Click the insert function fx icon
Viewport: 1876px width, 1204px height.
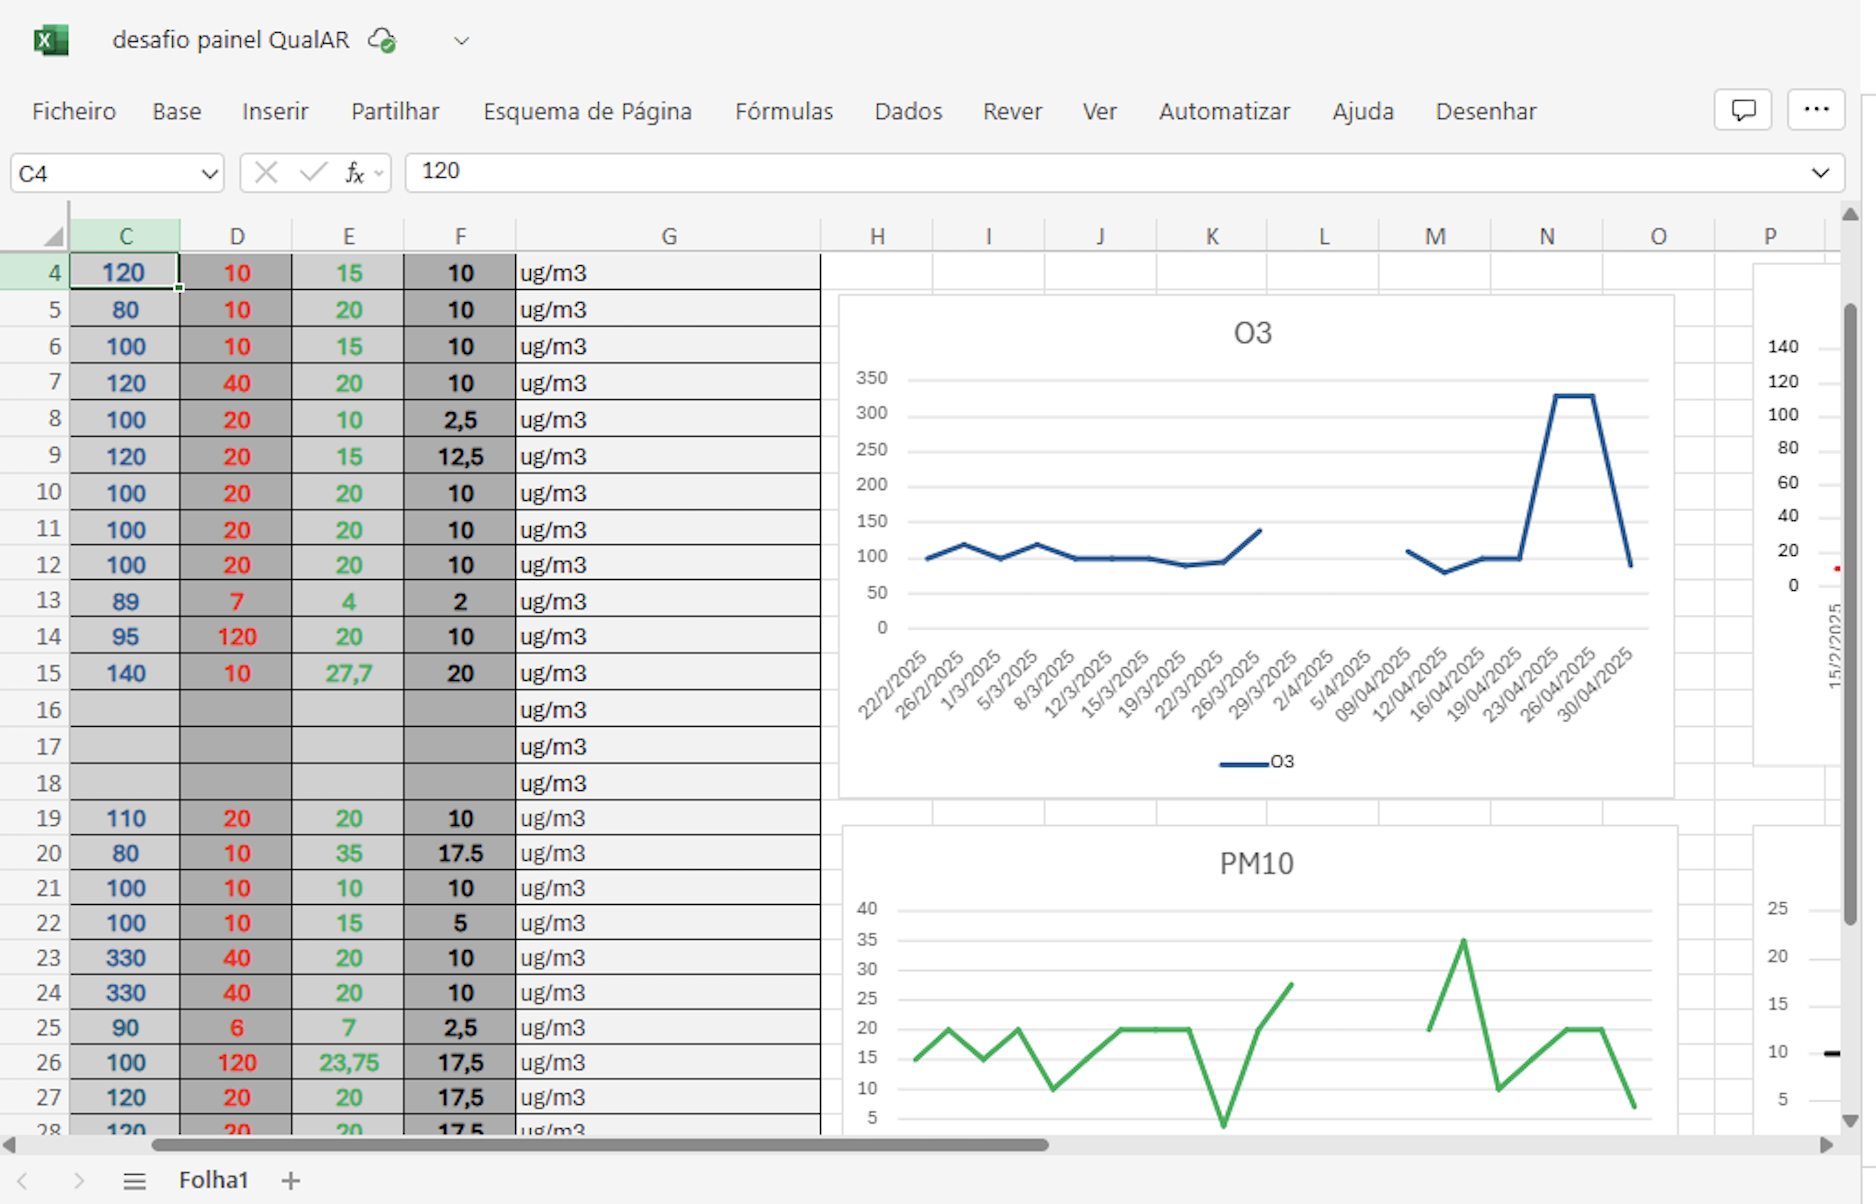[x=354, y=173]
